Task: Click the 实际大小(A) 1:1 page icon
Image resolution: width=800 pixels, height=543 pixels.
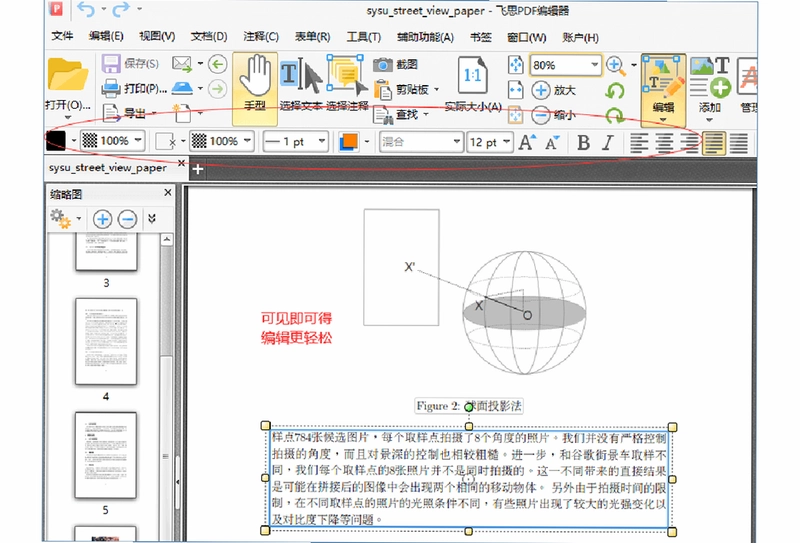Action: coord(472,76)
